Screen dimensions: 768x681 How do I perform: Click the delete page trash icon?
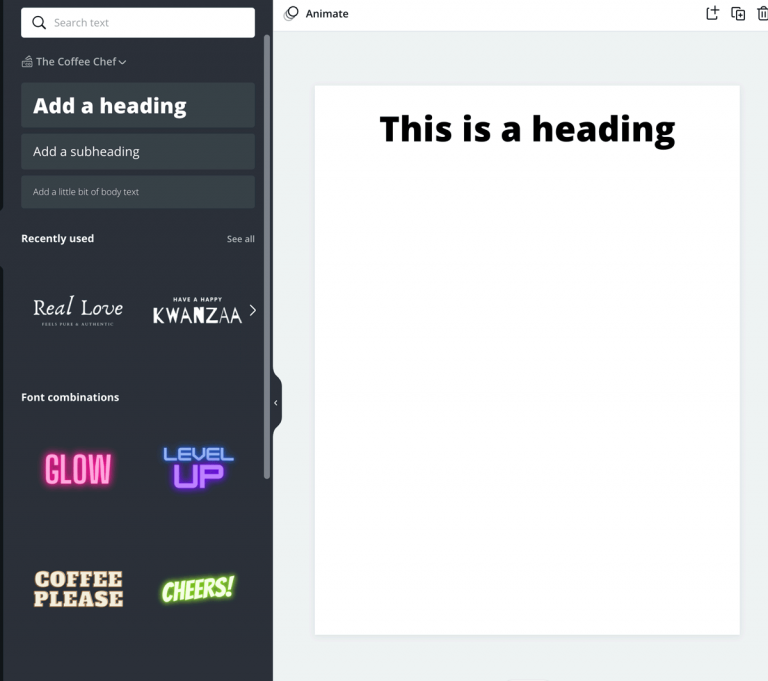coord(762,13)
